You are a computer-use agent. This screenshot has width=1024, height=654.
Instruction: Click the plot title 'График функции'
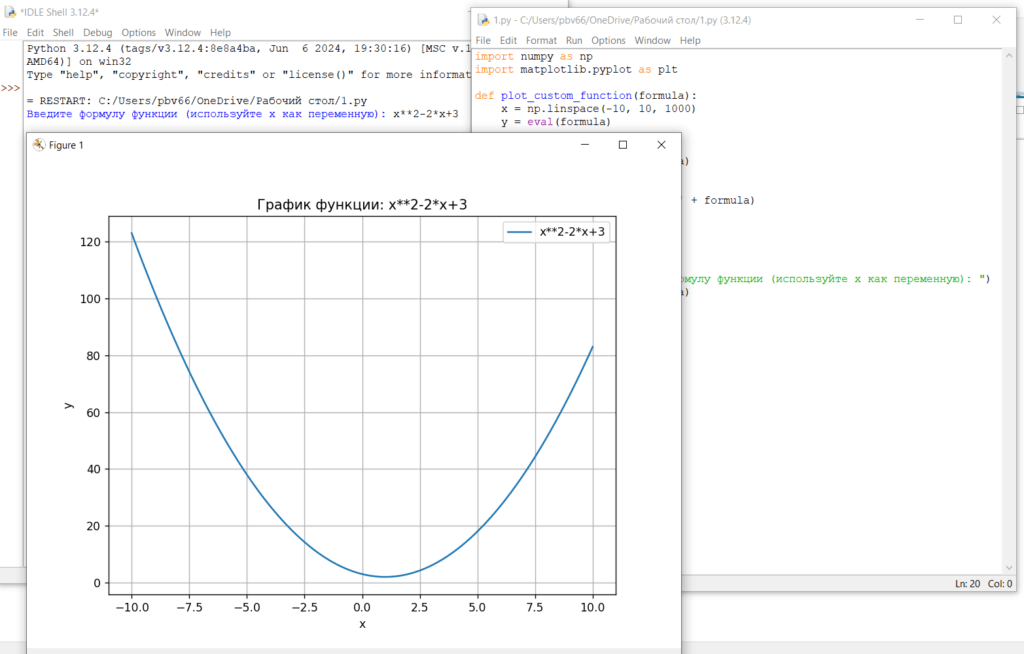(362, 204)
